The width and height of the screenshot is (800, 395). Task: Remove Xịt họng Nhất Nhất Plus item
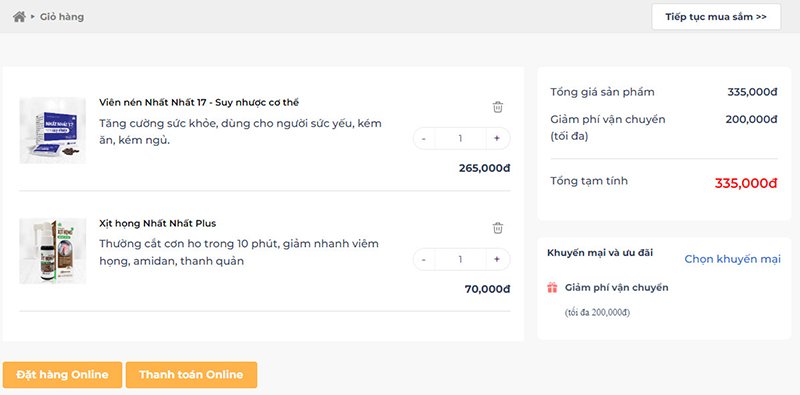498,228
